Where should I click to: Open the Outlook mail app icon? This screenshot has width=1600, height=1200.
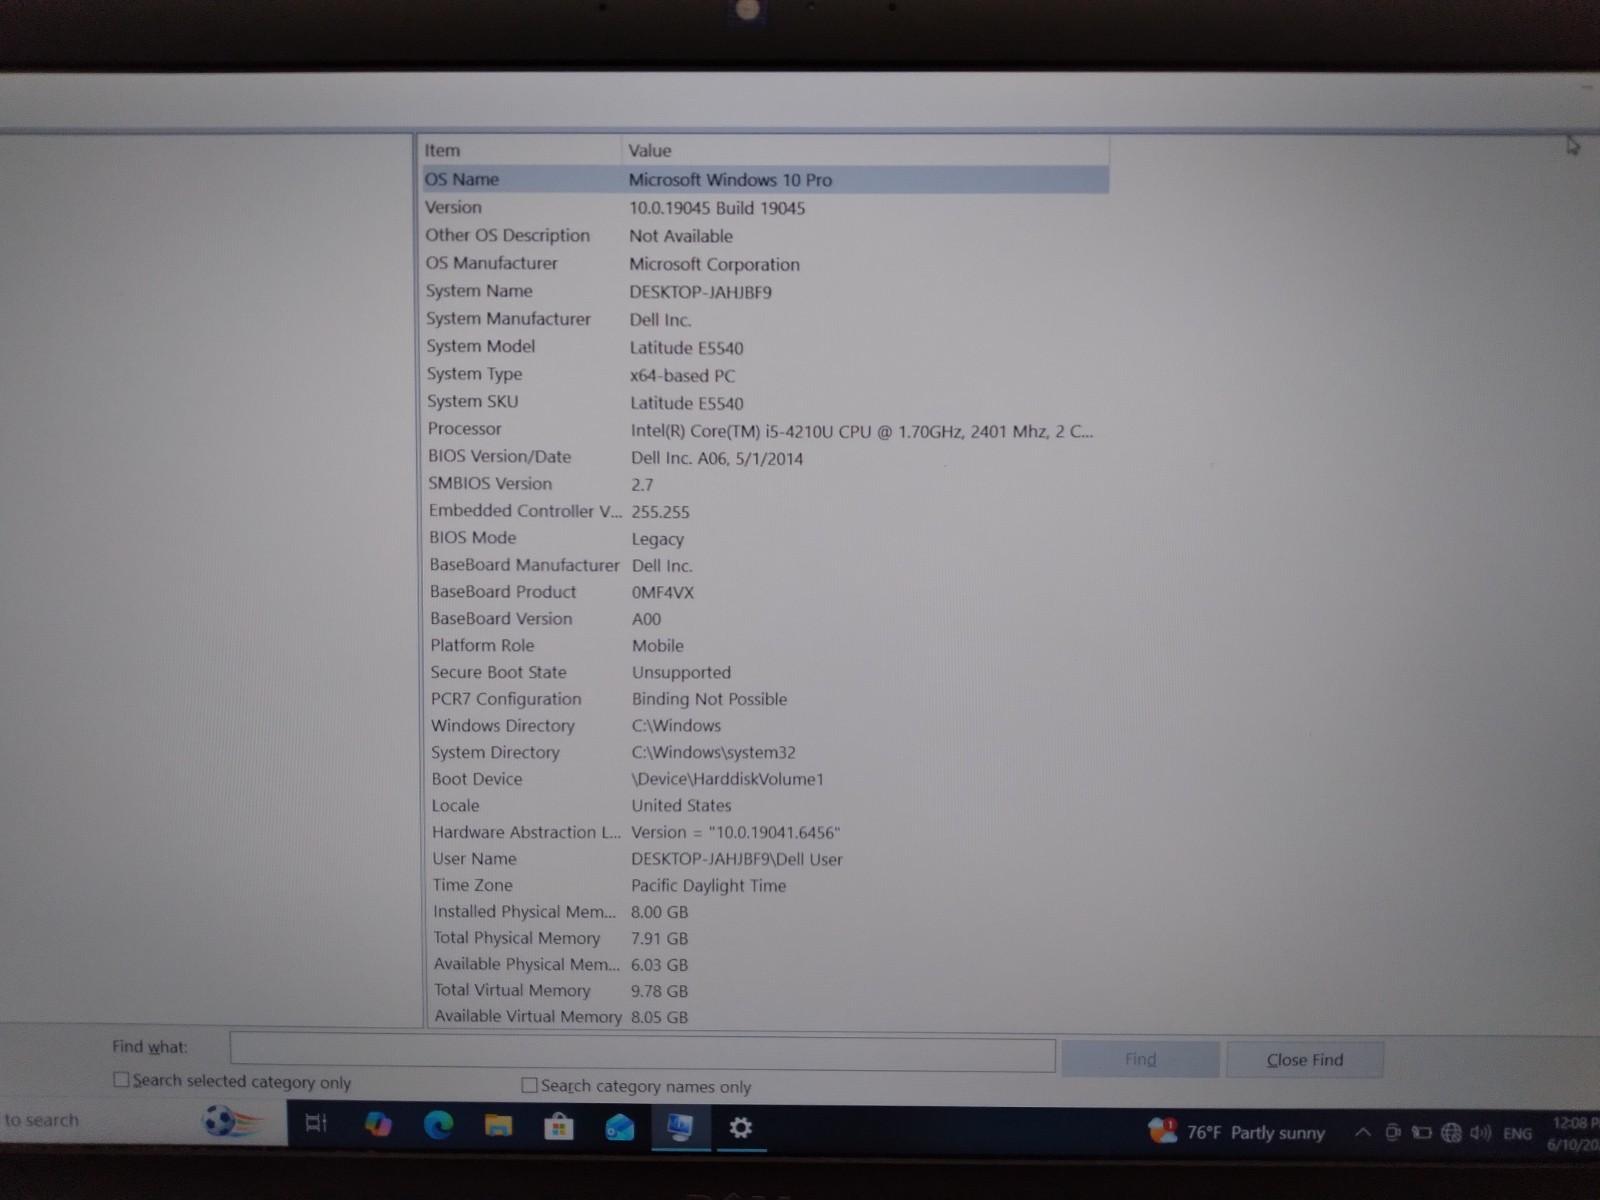tap(620, 1128)
